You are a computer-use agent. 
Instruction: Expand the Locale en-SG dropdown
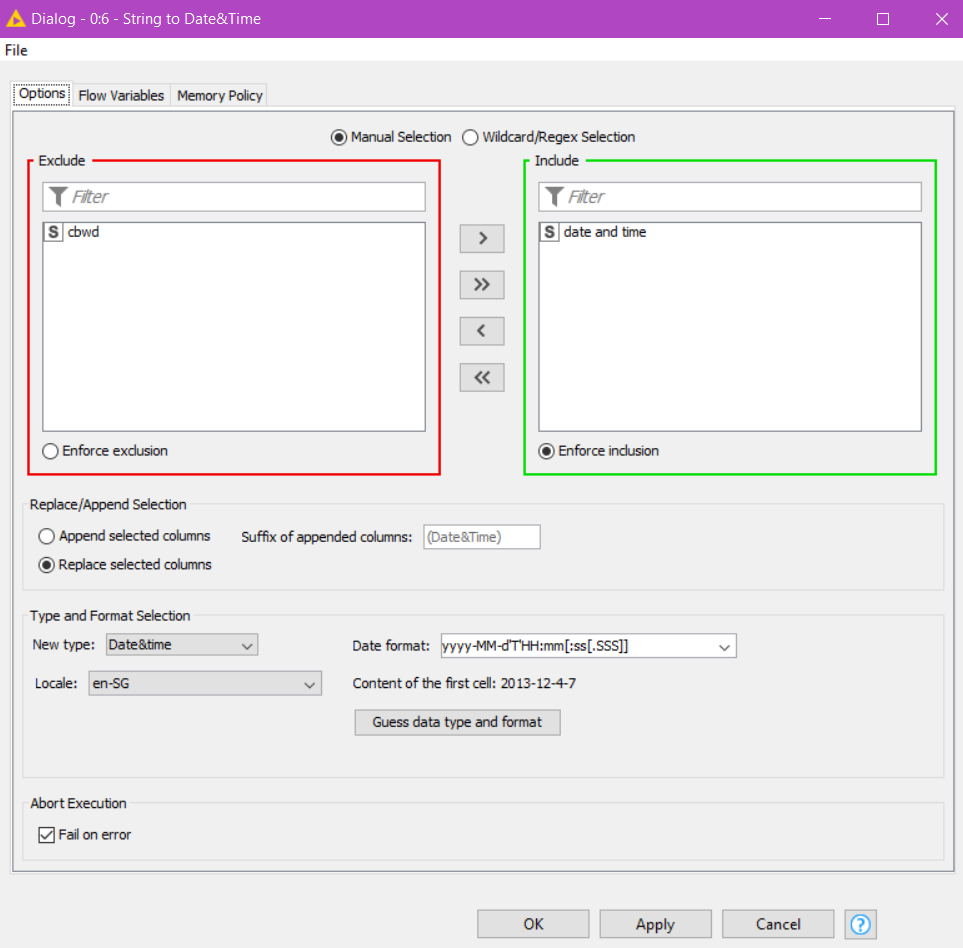click(205, 684)
